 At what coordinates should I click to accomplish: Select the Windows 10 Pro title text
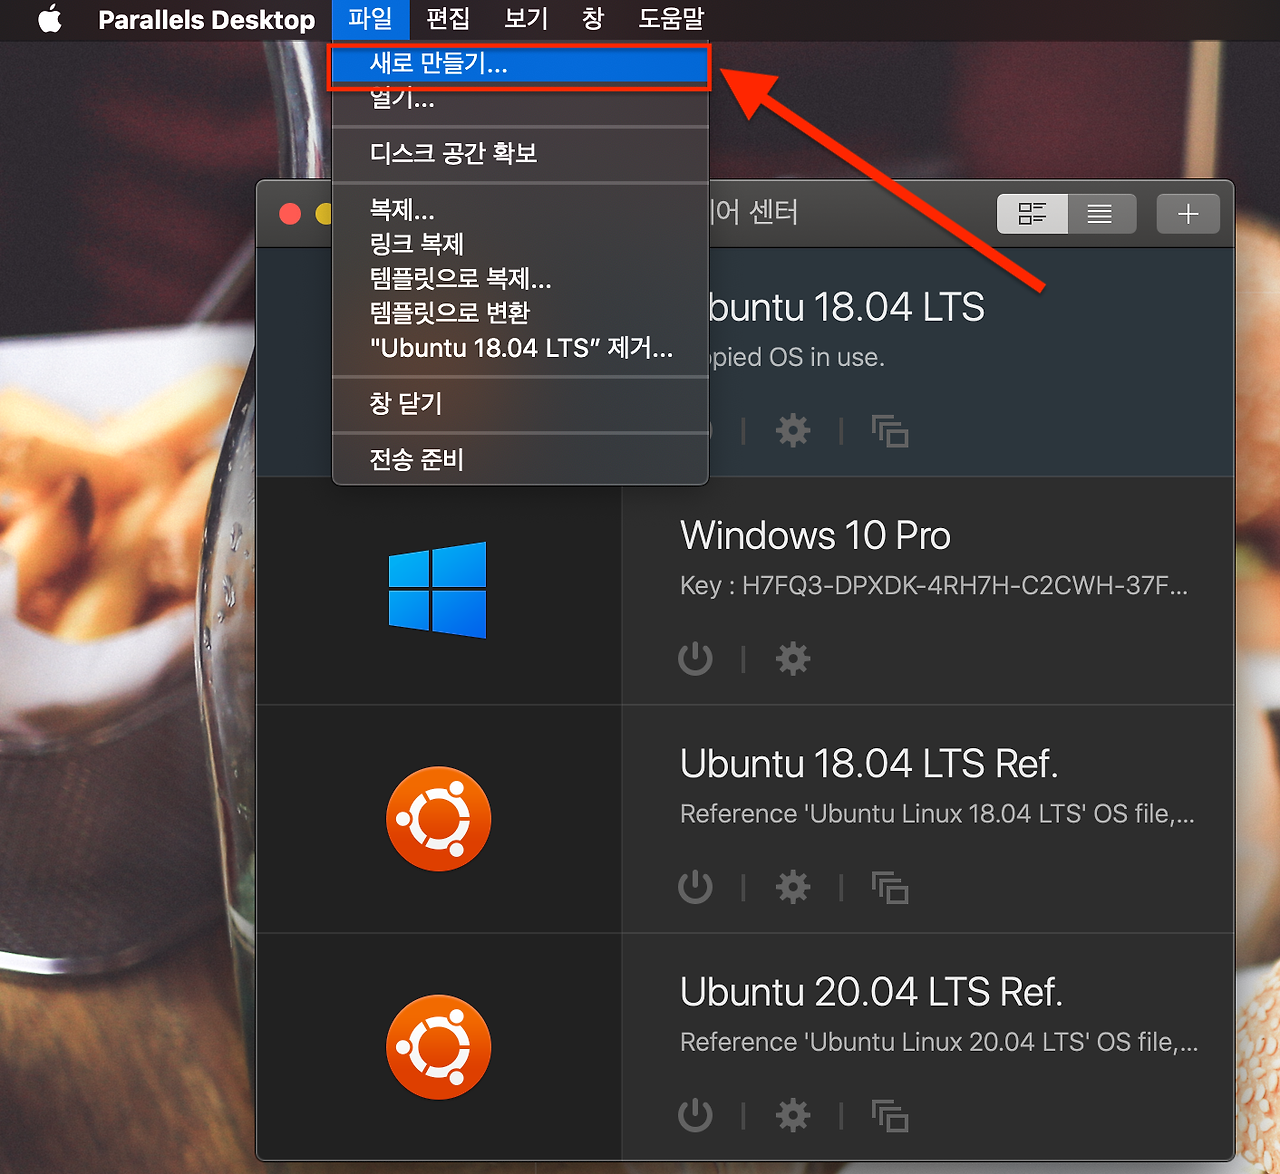[x=815, y=536]
